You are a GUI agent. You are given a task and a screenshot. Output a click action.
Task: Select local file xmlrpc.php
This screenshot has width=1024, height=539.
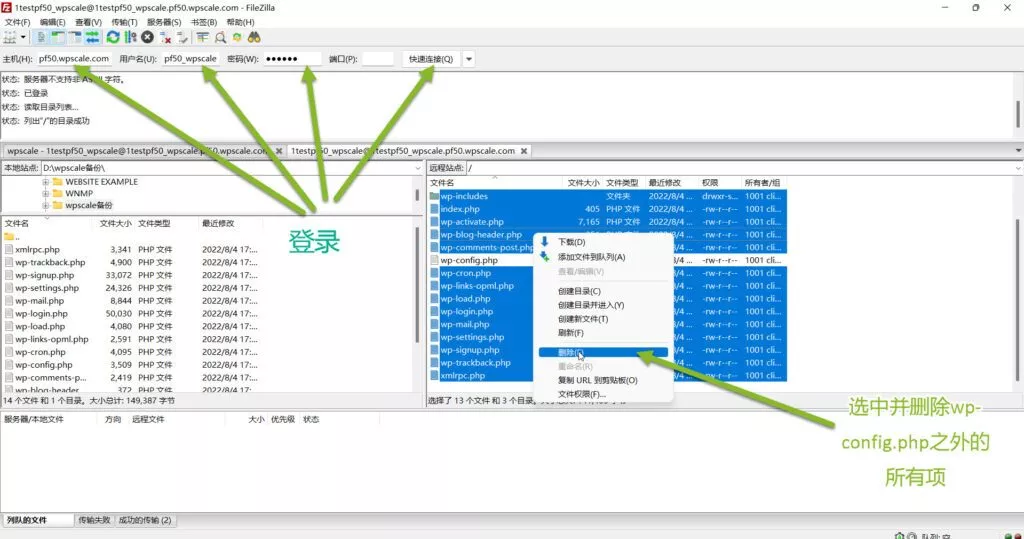(x=37, y=250)
